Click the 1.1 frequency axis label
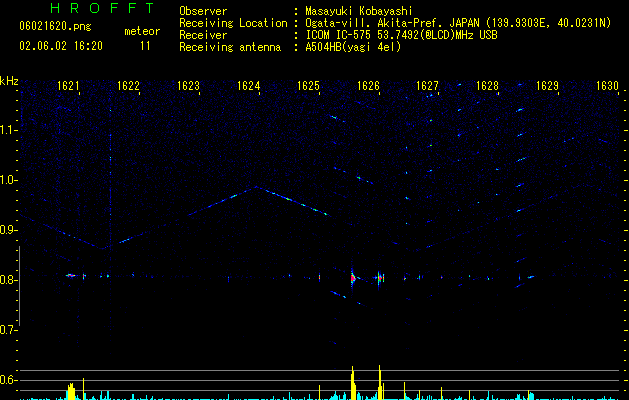 [x=9, y=130]
